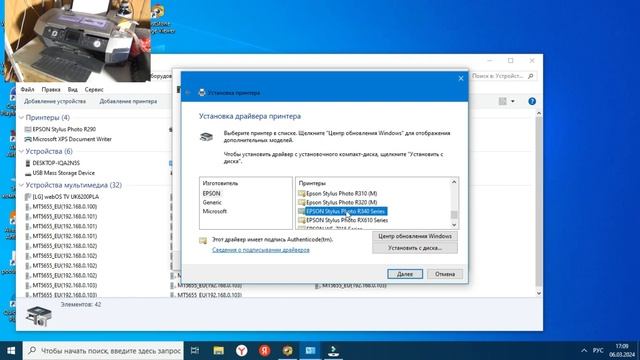Select EPSON in the manufacturer list
Viewport: 640px width, 360px height.
[211, 193]
